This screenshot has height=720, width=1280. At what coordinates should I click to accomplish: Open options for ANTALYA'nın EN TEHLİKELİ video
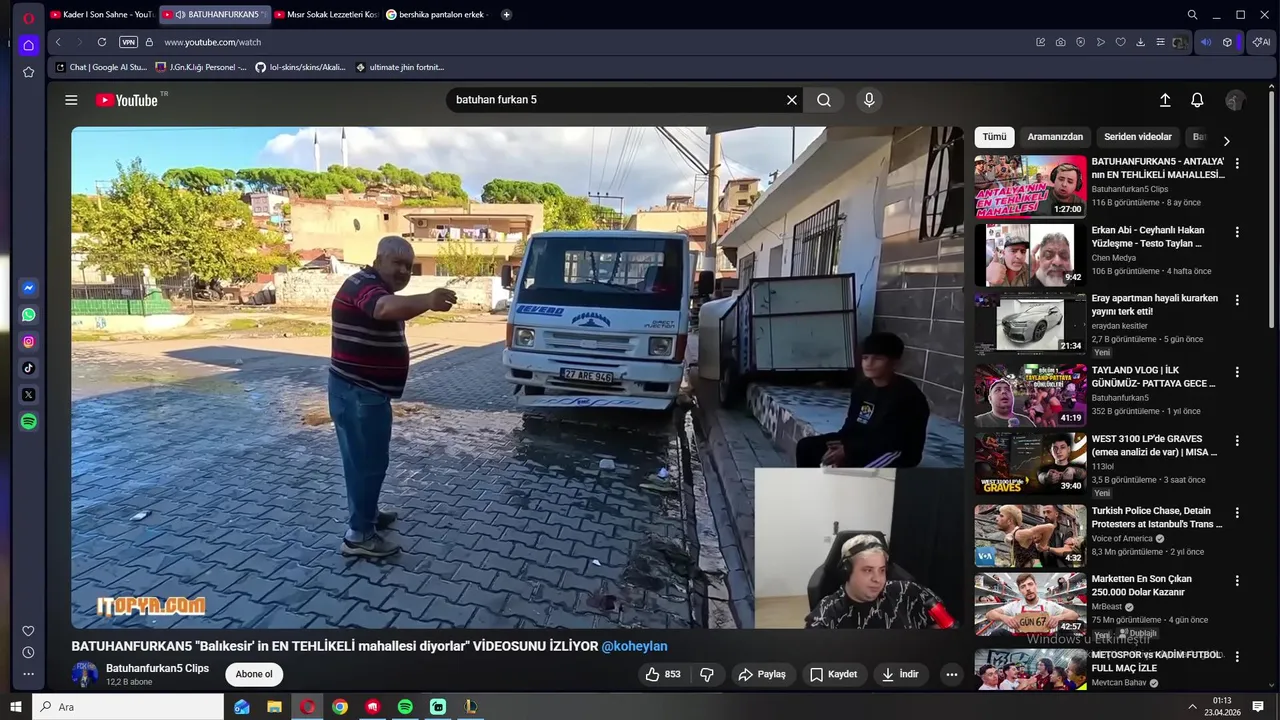click(x=1237, y=163)
